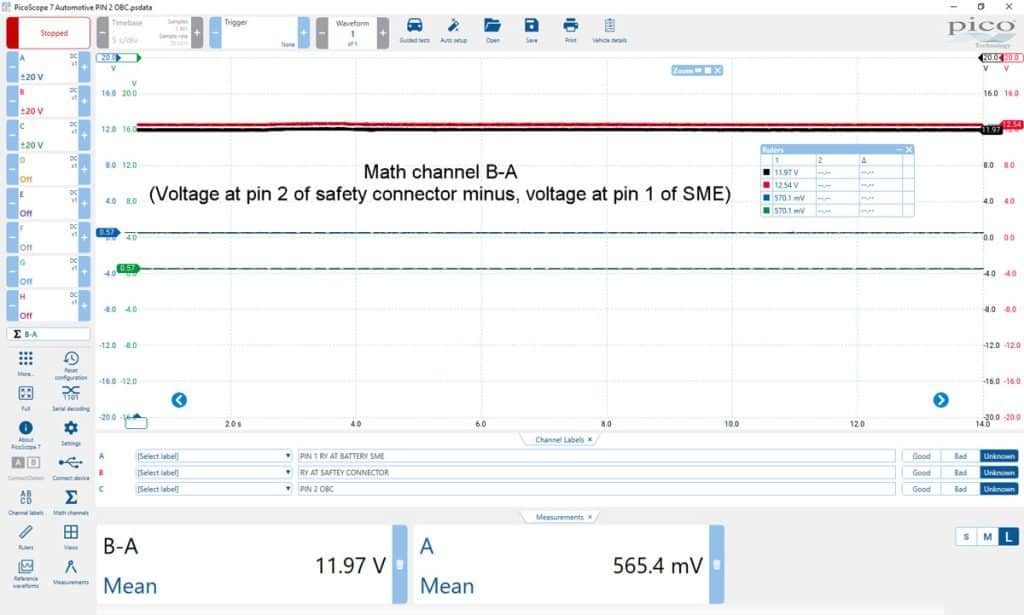Decrease timebase with minus button
The height and width of the screenshot is (615, 1024).
[103, 33]
